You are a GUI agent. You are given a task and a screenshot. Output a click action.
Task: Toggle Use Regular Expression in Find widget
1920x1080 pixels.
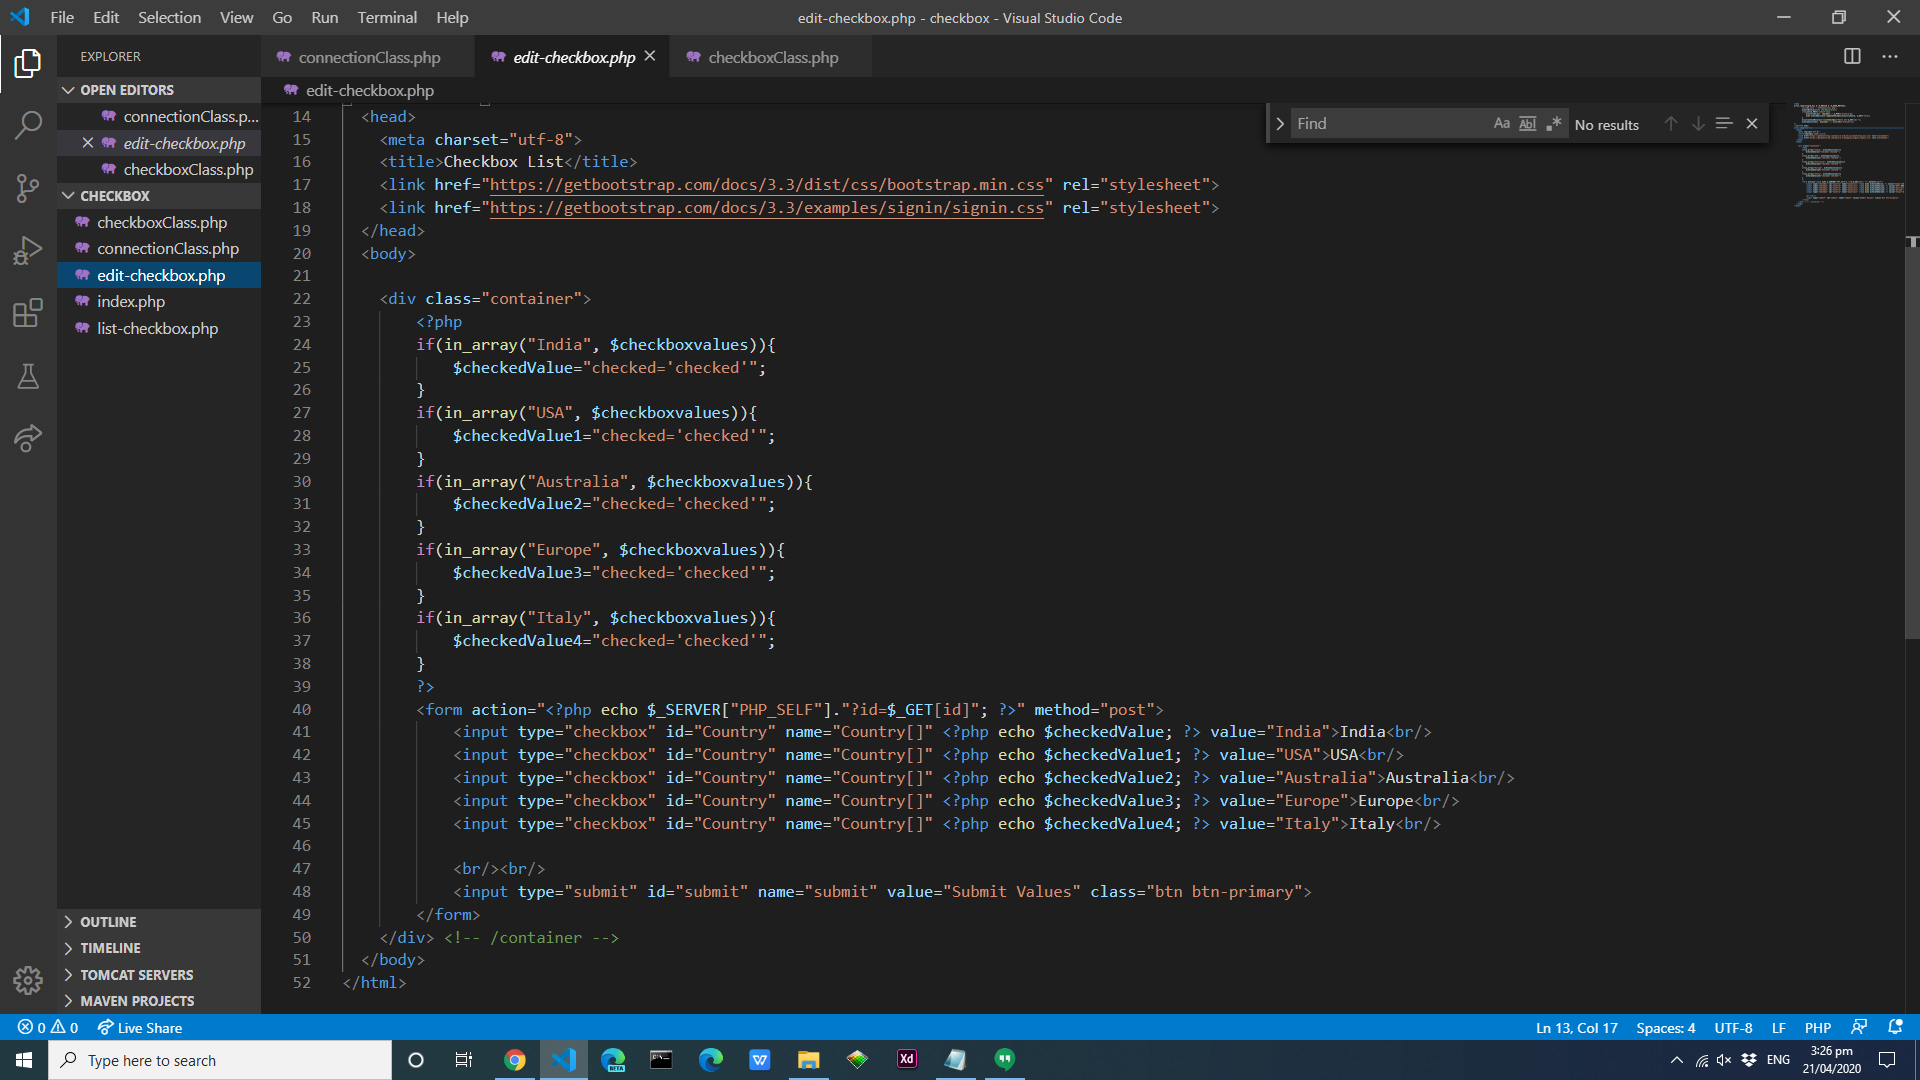[x=1554, y=123]
